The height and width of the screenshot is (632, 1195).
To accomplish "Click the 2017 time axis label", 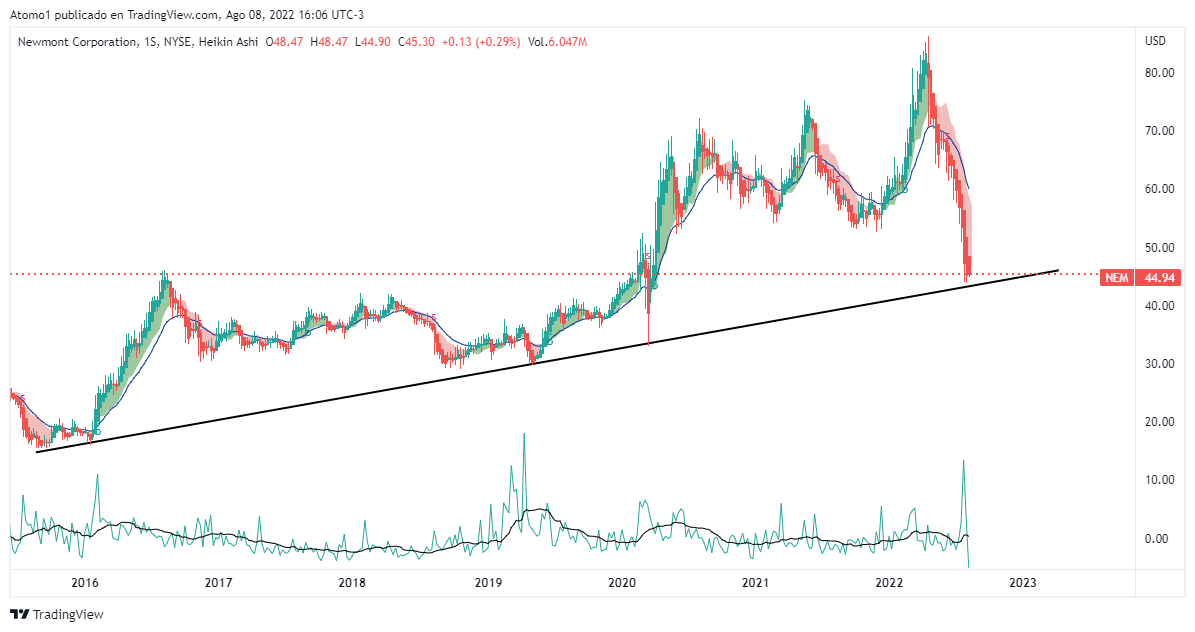I will [219, 583].
